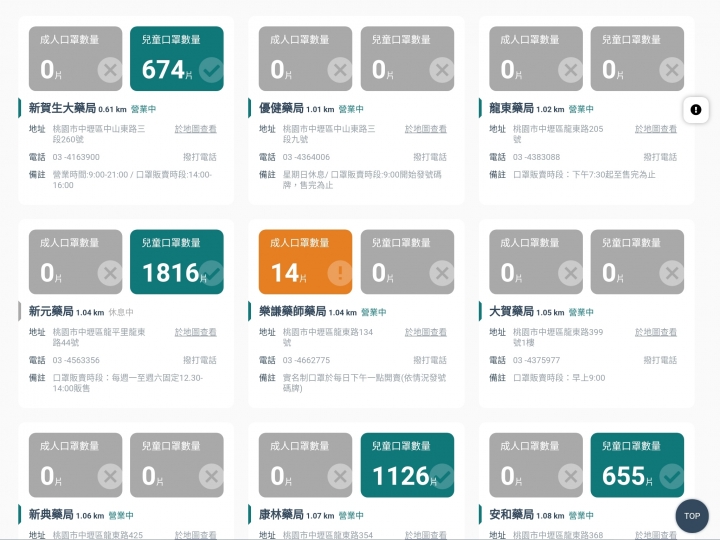The width and height of the screenshot is (720, 540).
Task: Select the 龍東藥局 pharmacy name
Action: click(511, 108)
